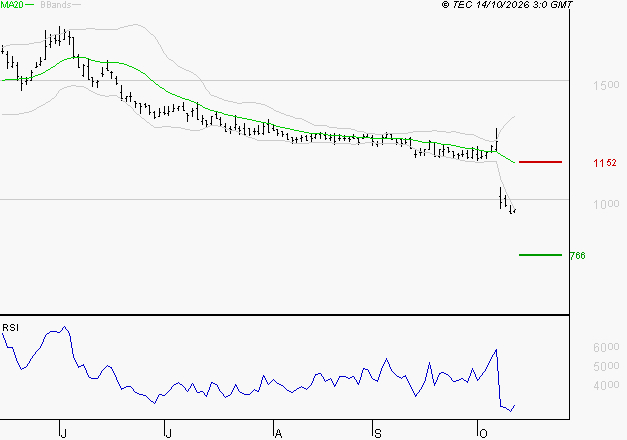
Task: Click the first J month label
Action: pyautogui.click(x=64, y=433)
